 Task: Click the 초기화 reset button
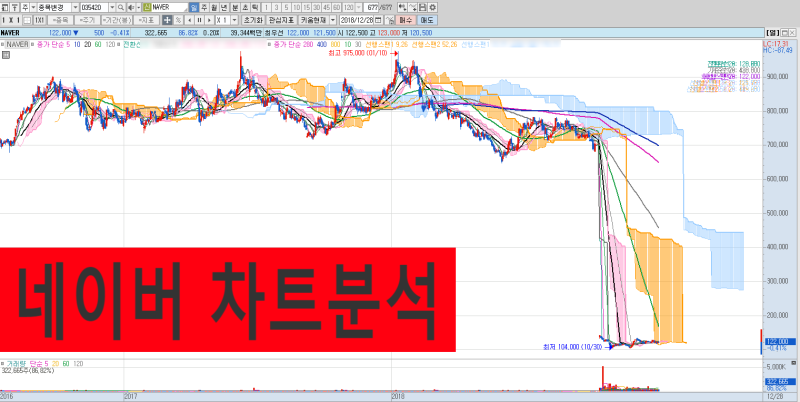click(253, 20)
